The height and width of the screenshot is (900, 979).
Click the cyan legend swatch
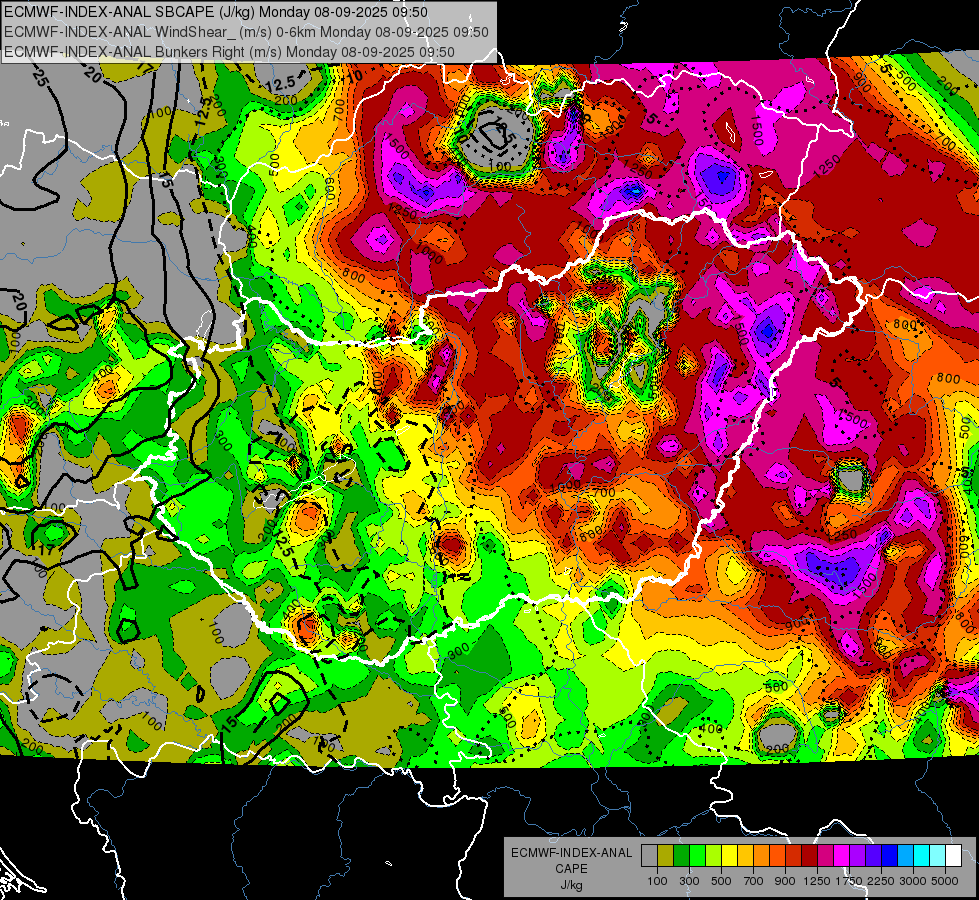tap(922, 856)
